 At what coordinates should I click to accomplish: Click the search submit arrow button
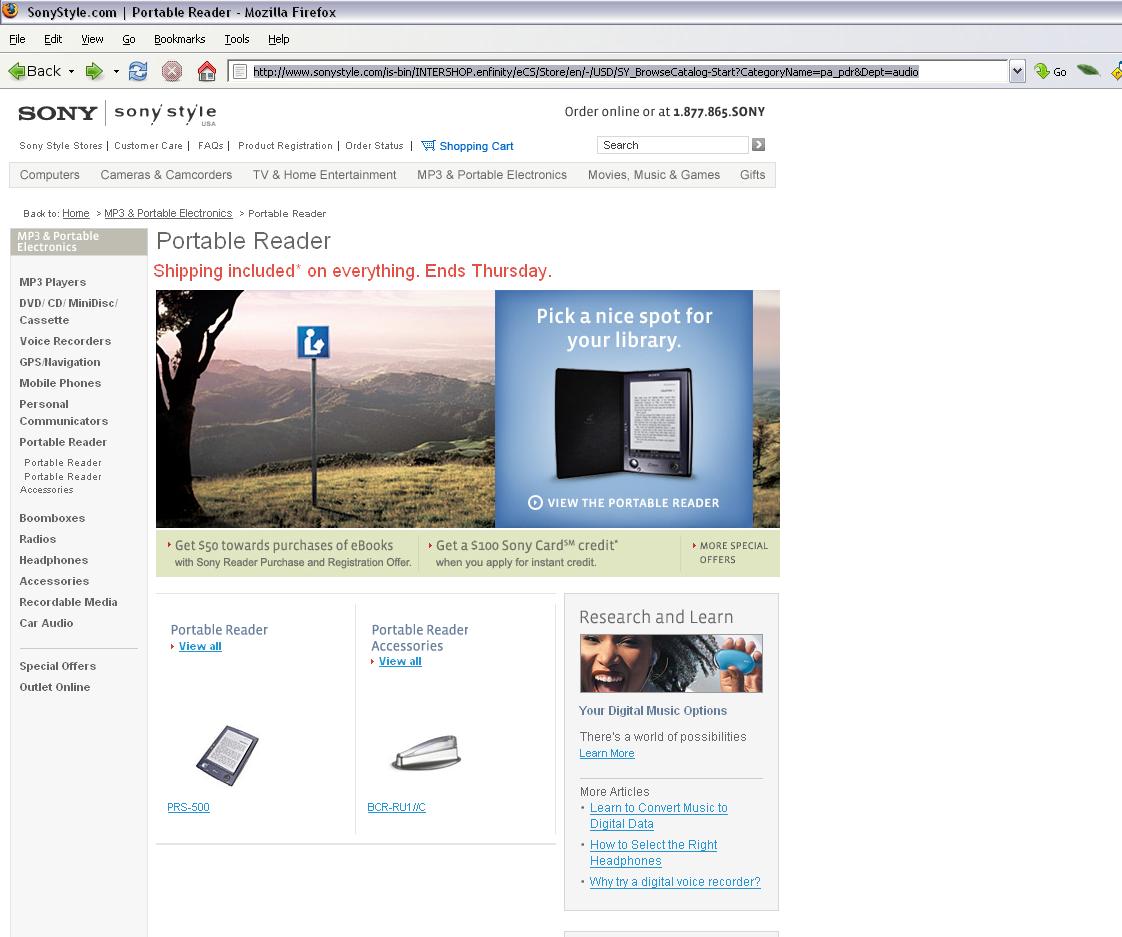pos(758,145)
